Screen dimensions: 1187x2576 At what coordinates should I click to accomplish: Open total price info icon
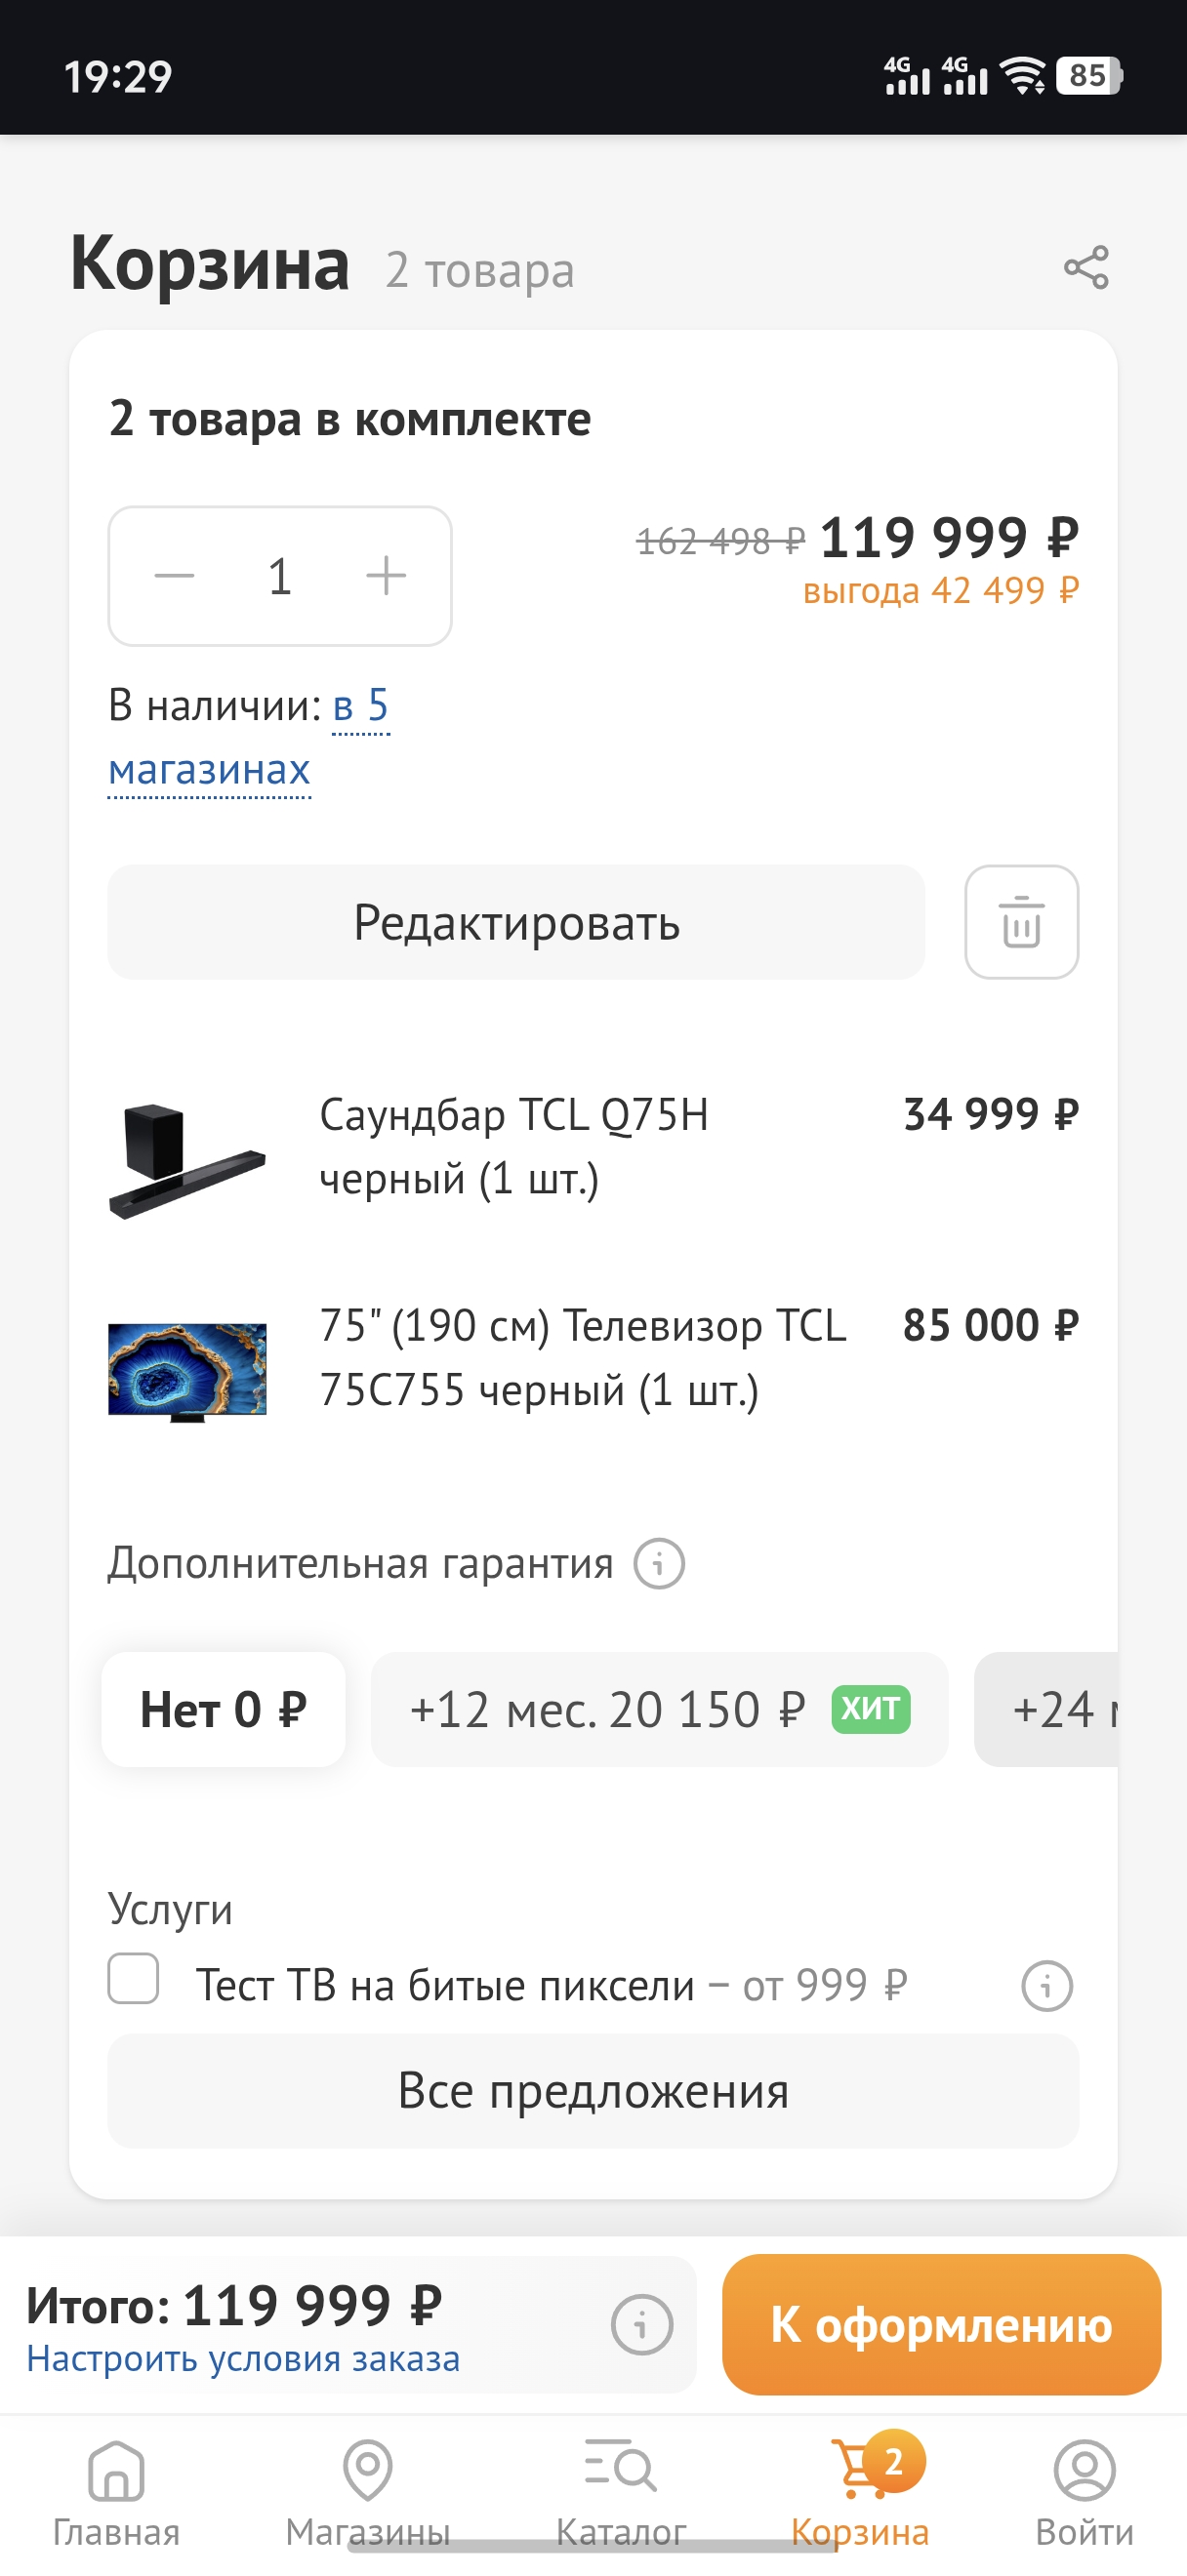(x=642, y=2324)
